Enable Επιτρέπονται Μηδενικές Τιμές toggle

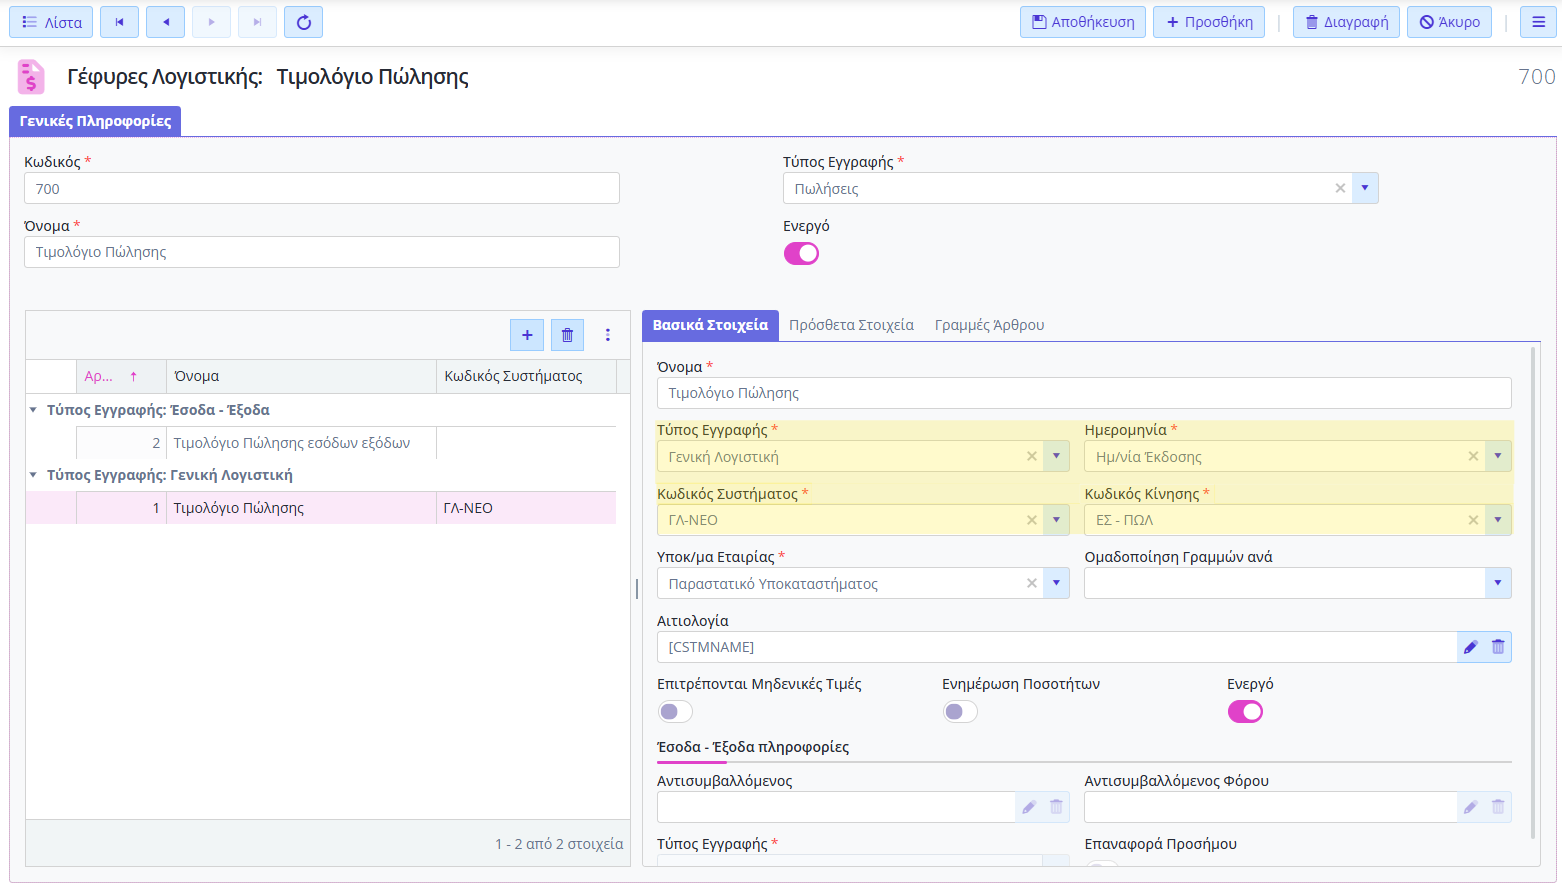675,712
